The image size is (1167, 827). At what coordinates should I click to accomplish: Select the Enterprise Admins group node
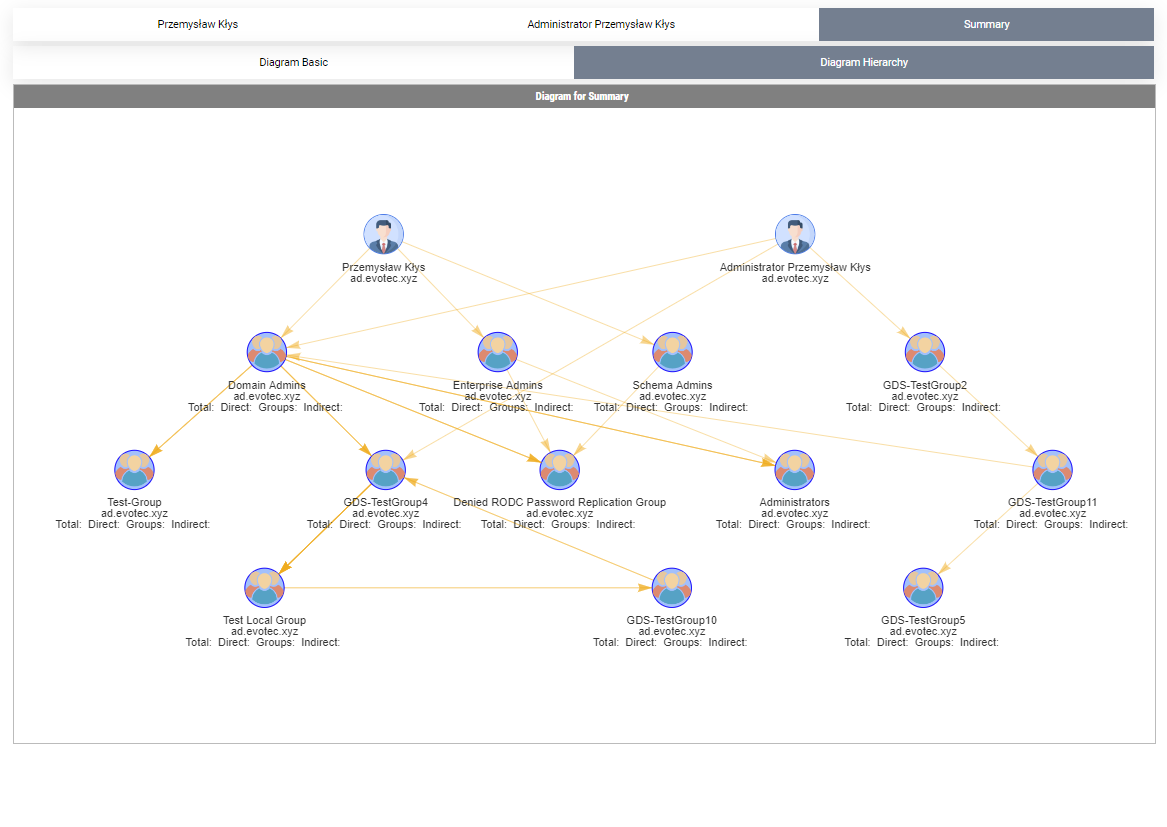pos(498,352)
